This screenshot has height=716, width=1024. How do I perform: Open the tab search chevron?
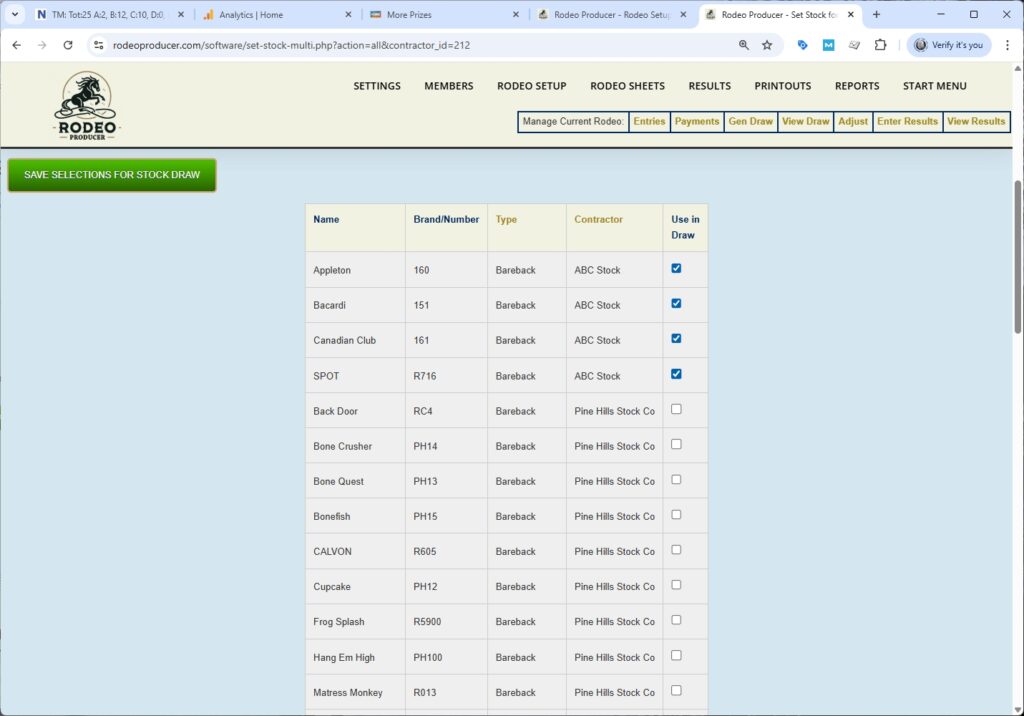click(x=13, y=14)
